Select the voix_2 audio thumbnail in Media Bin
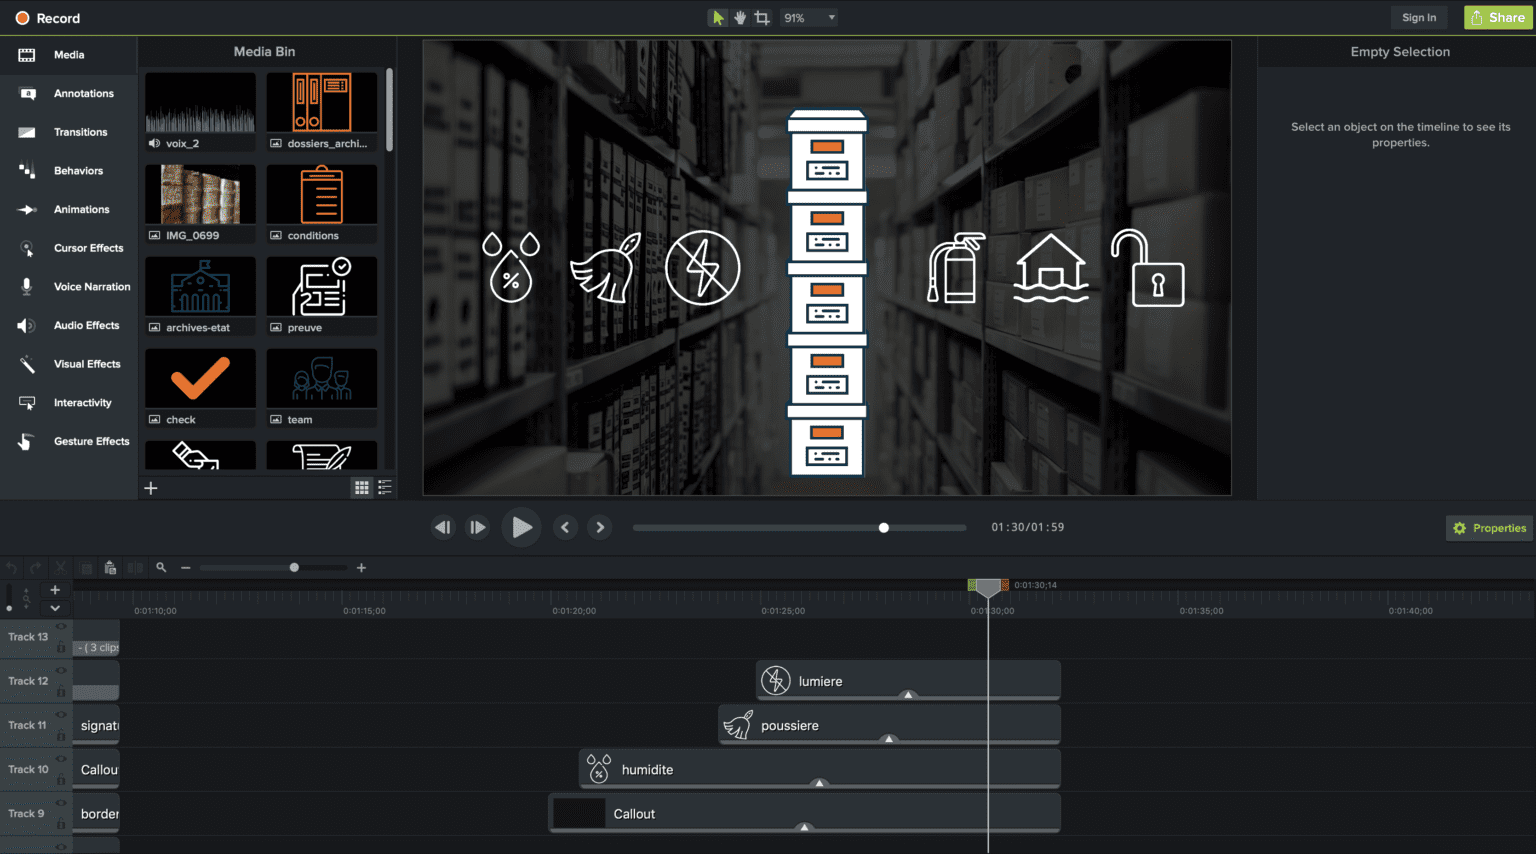The height and width of the screenshot is (854, 1536). point(199,102)
